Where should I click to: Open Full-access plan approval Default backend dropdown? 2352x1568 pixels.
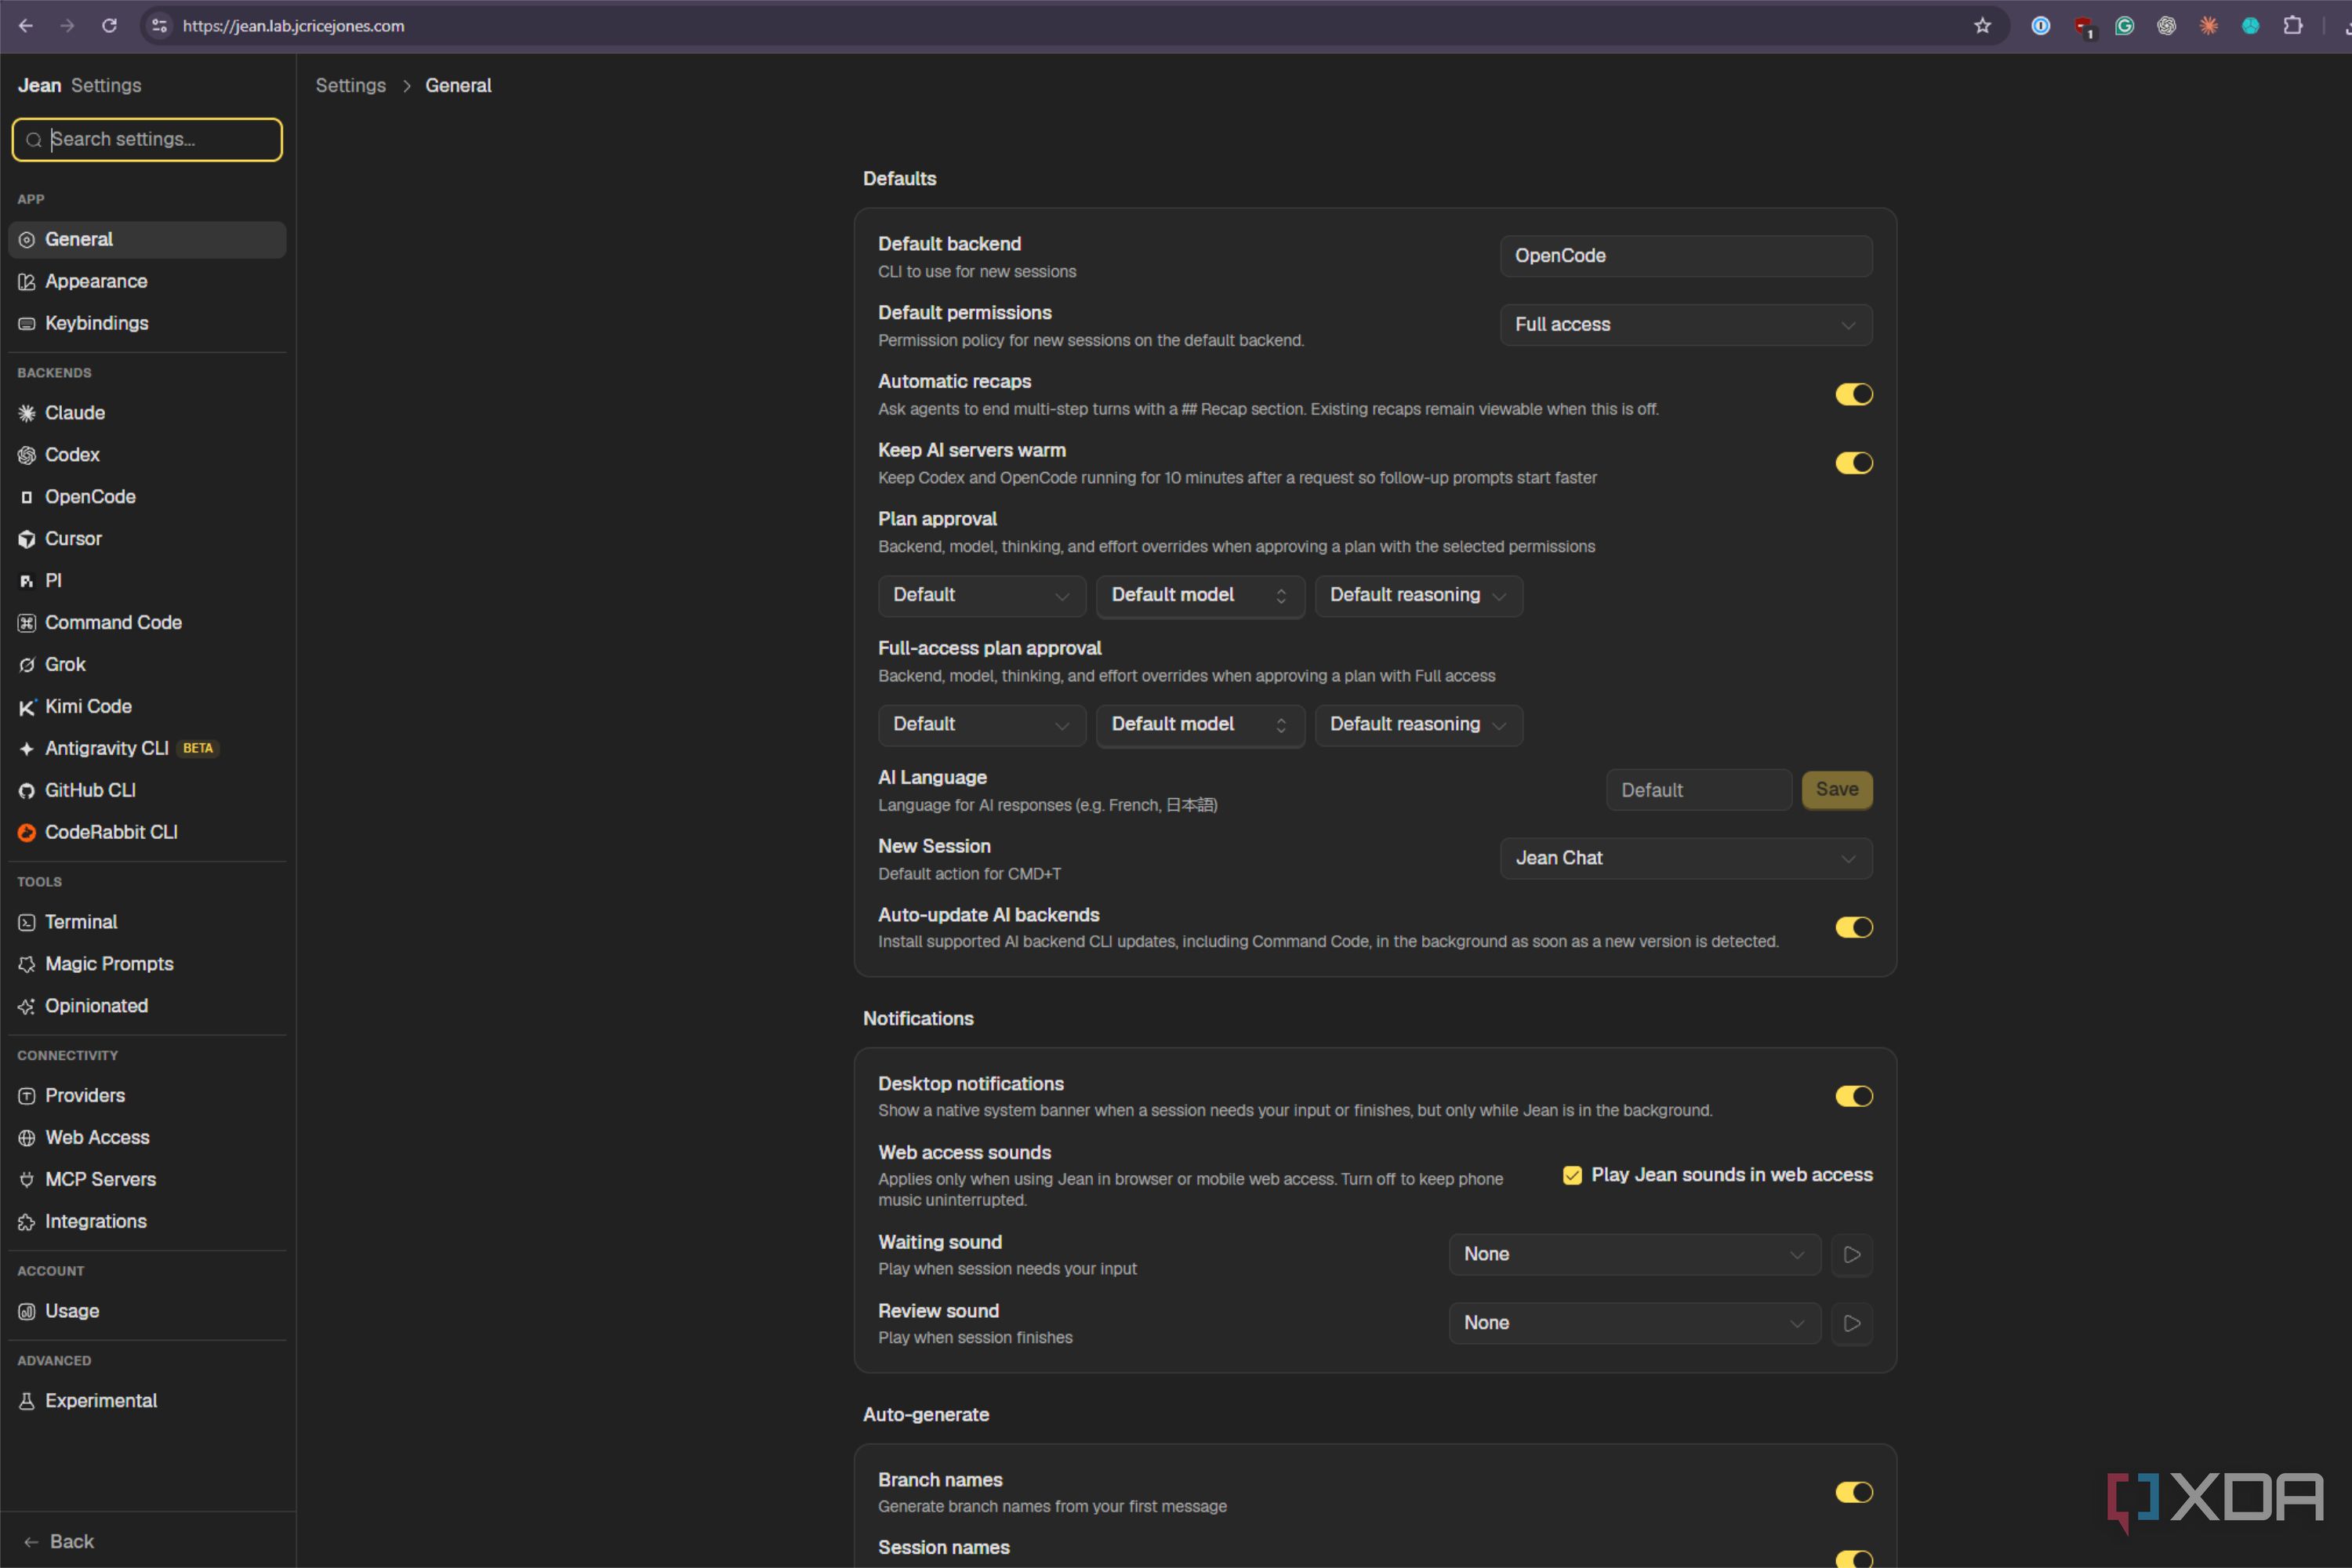tap(982, 725)
